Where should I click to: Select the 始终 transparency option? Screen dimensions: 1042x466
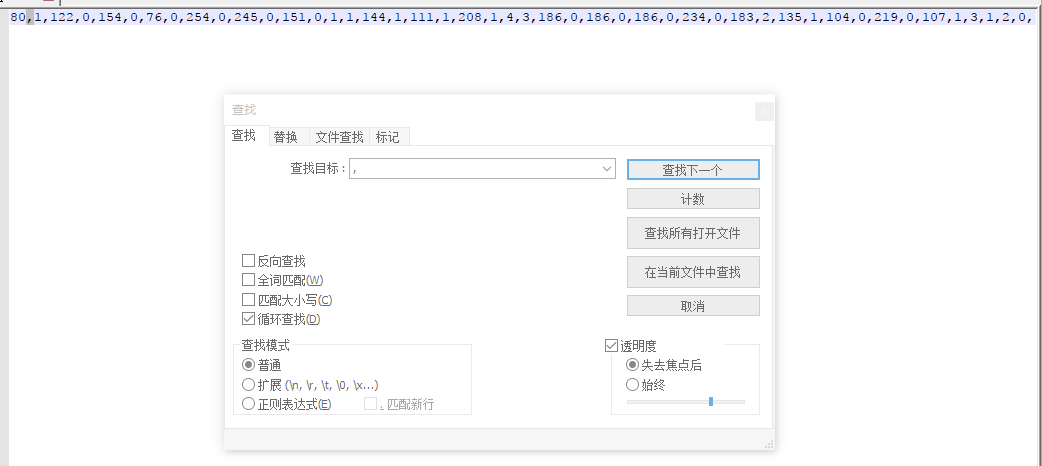click(x=633, y=384)
